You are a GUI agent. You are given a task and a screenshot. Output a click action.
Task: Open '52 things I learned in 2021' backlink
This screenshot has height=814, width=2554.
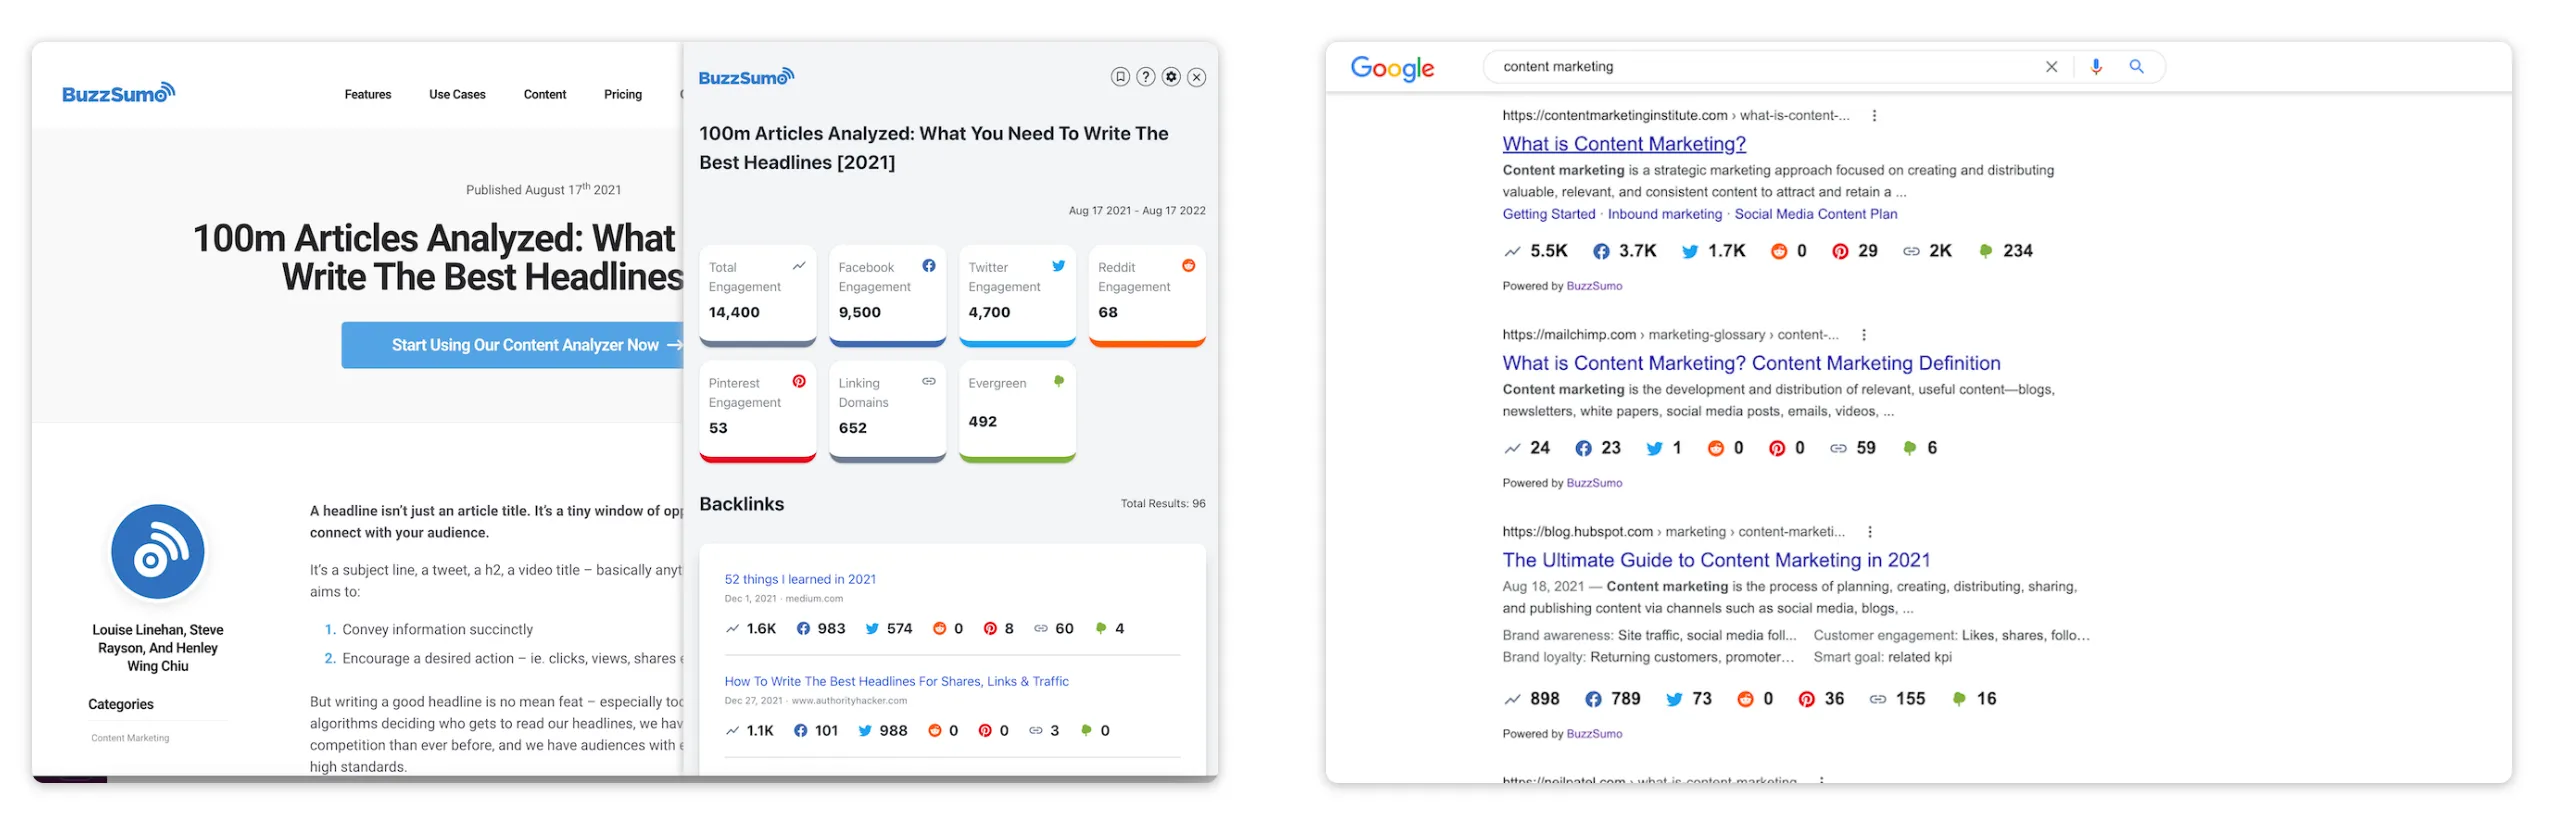(x=799, y=579)
